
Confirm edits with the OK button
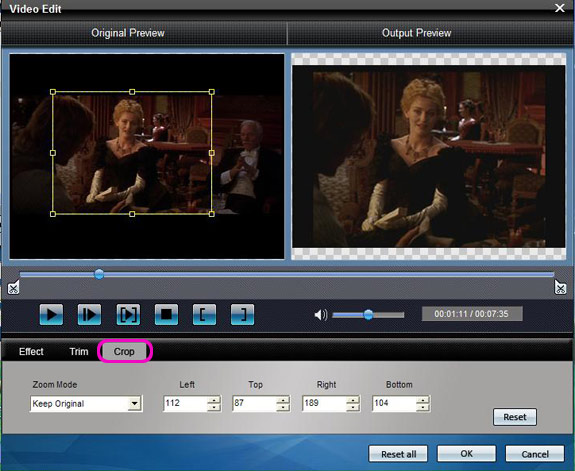click(x=466, y=454)
